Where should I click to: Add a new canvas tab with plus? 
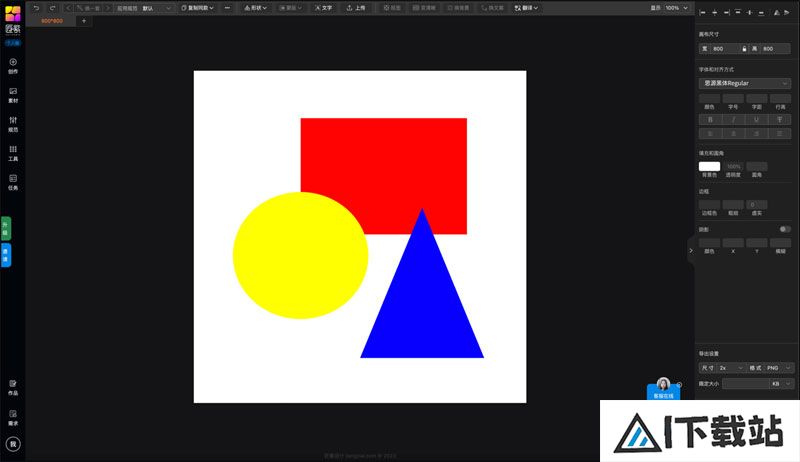[x=84, y=21]
